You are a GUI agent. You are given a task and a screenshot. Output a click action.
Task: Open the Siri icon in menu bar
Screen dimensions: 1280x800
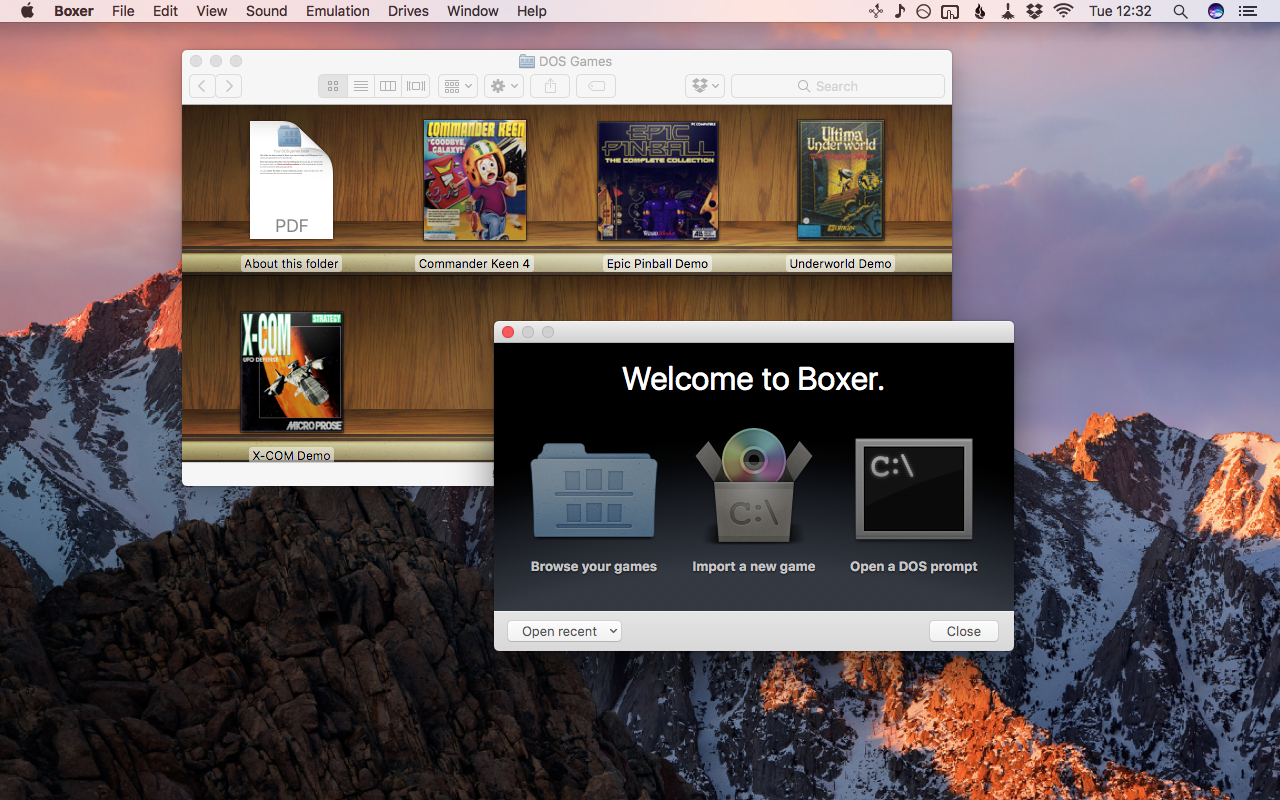tap(1216, 11)
